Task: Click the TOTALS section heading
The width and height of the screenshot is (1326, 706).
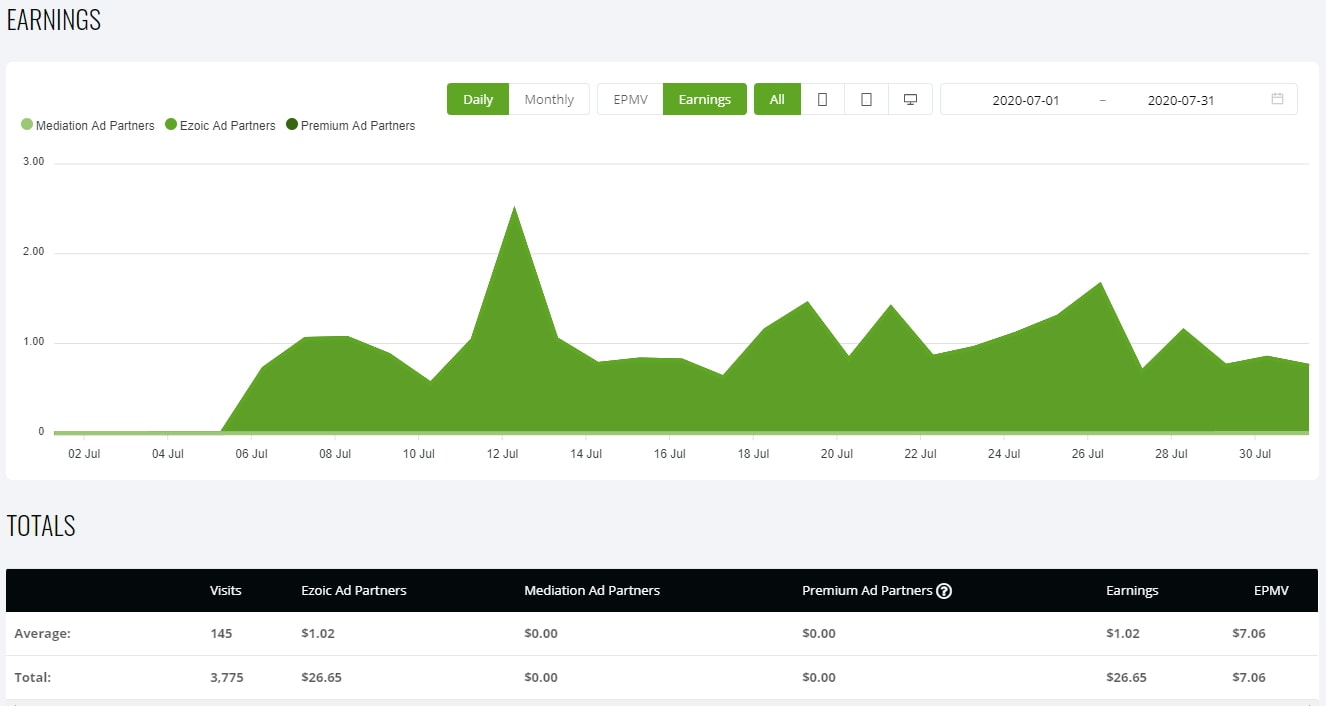Action: 41,526
